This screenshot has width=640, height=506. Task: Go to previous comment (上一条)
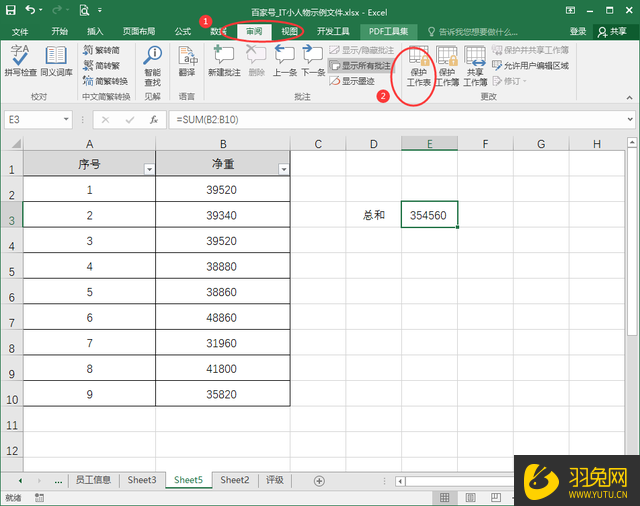click(284, 61)
